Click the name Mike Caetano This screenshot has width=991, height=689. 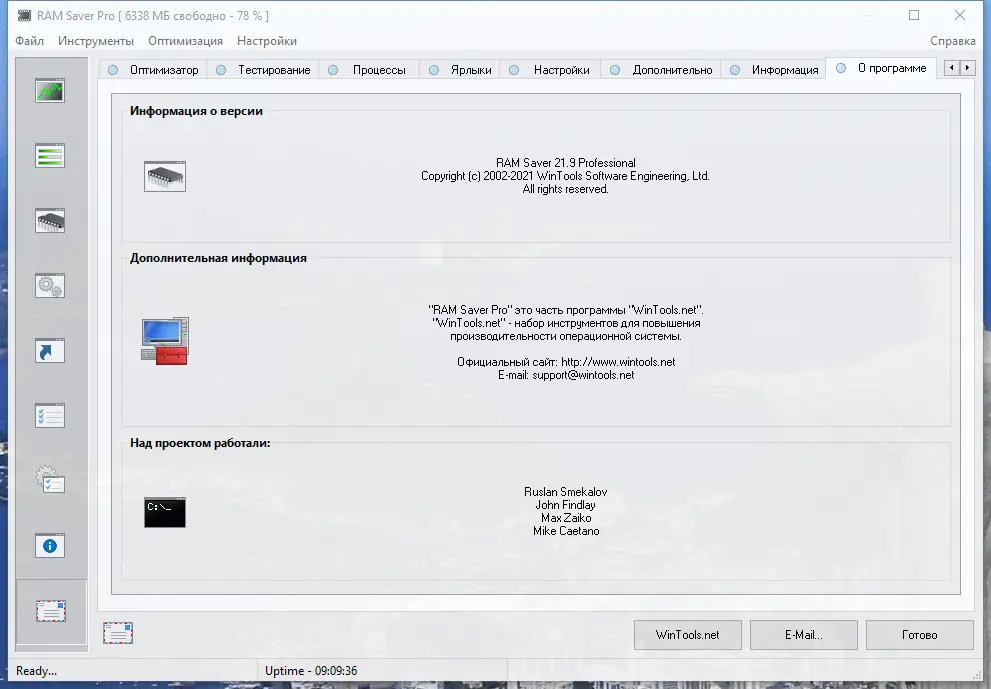click(x=566, y=532)
